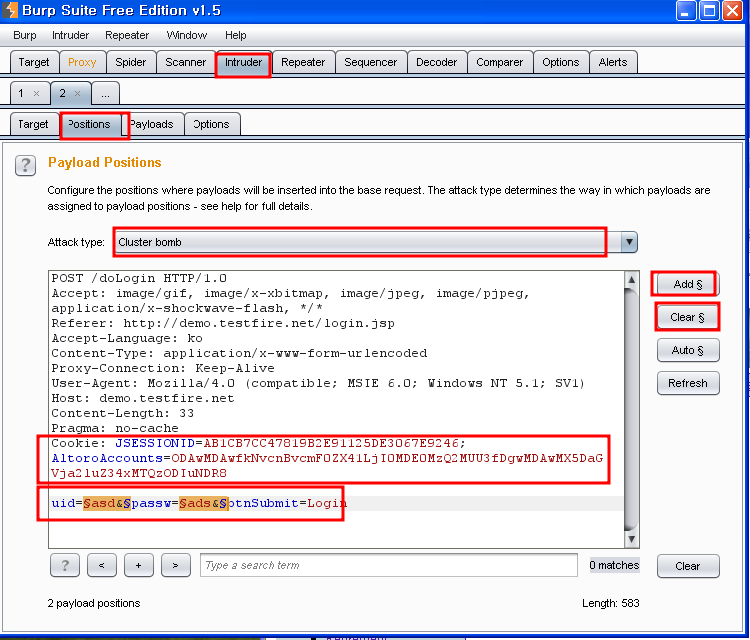The height and width of the screenshot is (640, 750).
Task: Open the Help menu
Action: (236, 35)
